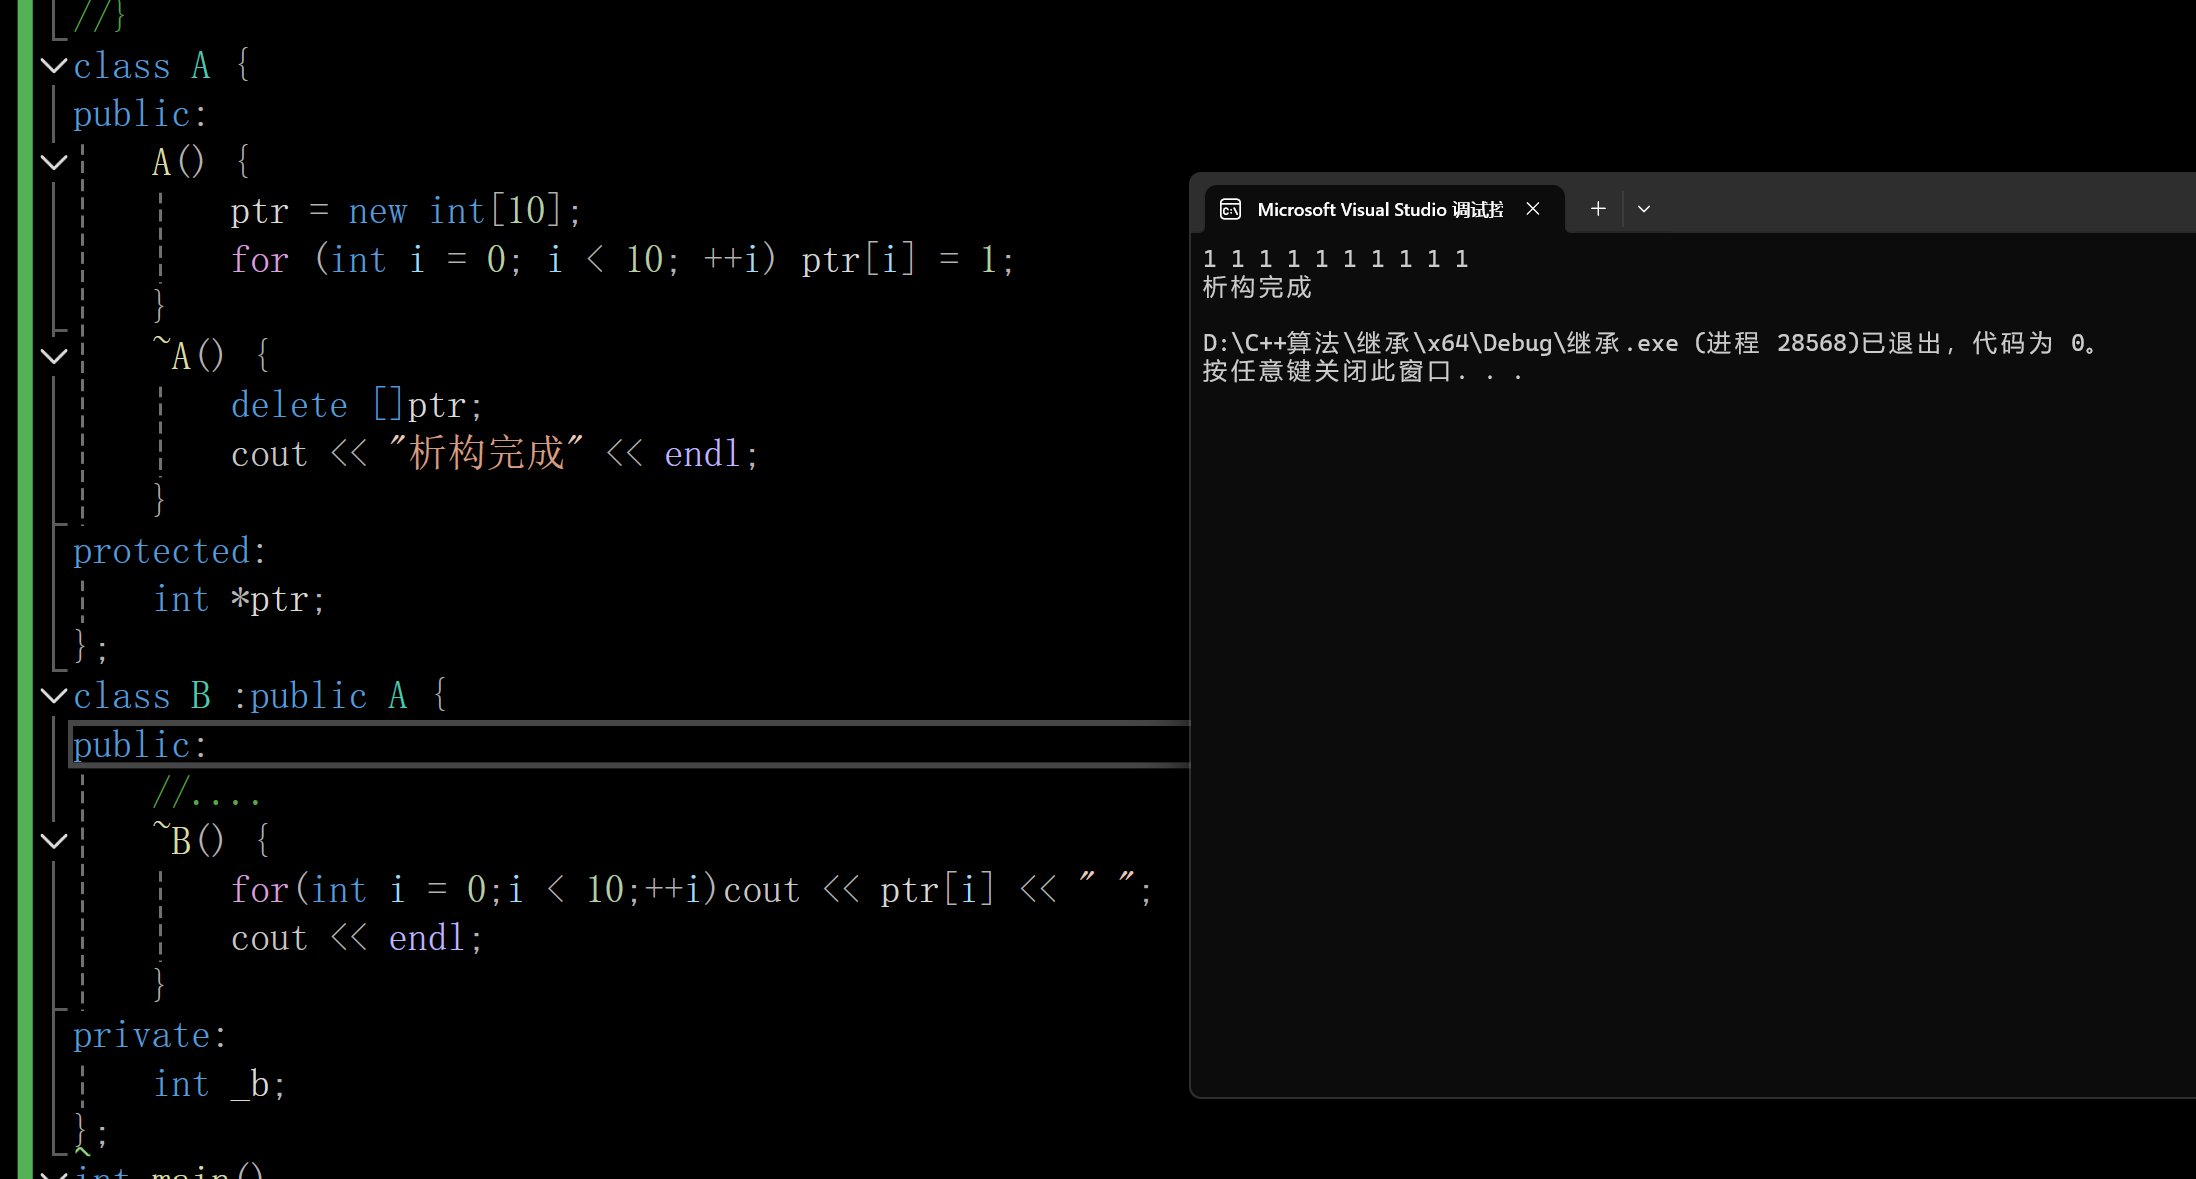This screenshot has width=2196, height=1179.
Task: Collapse the class A definition
Action: pyautogui.click(x=54, y=66)
